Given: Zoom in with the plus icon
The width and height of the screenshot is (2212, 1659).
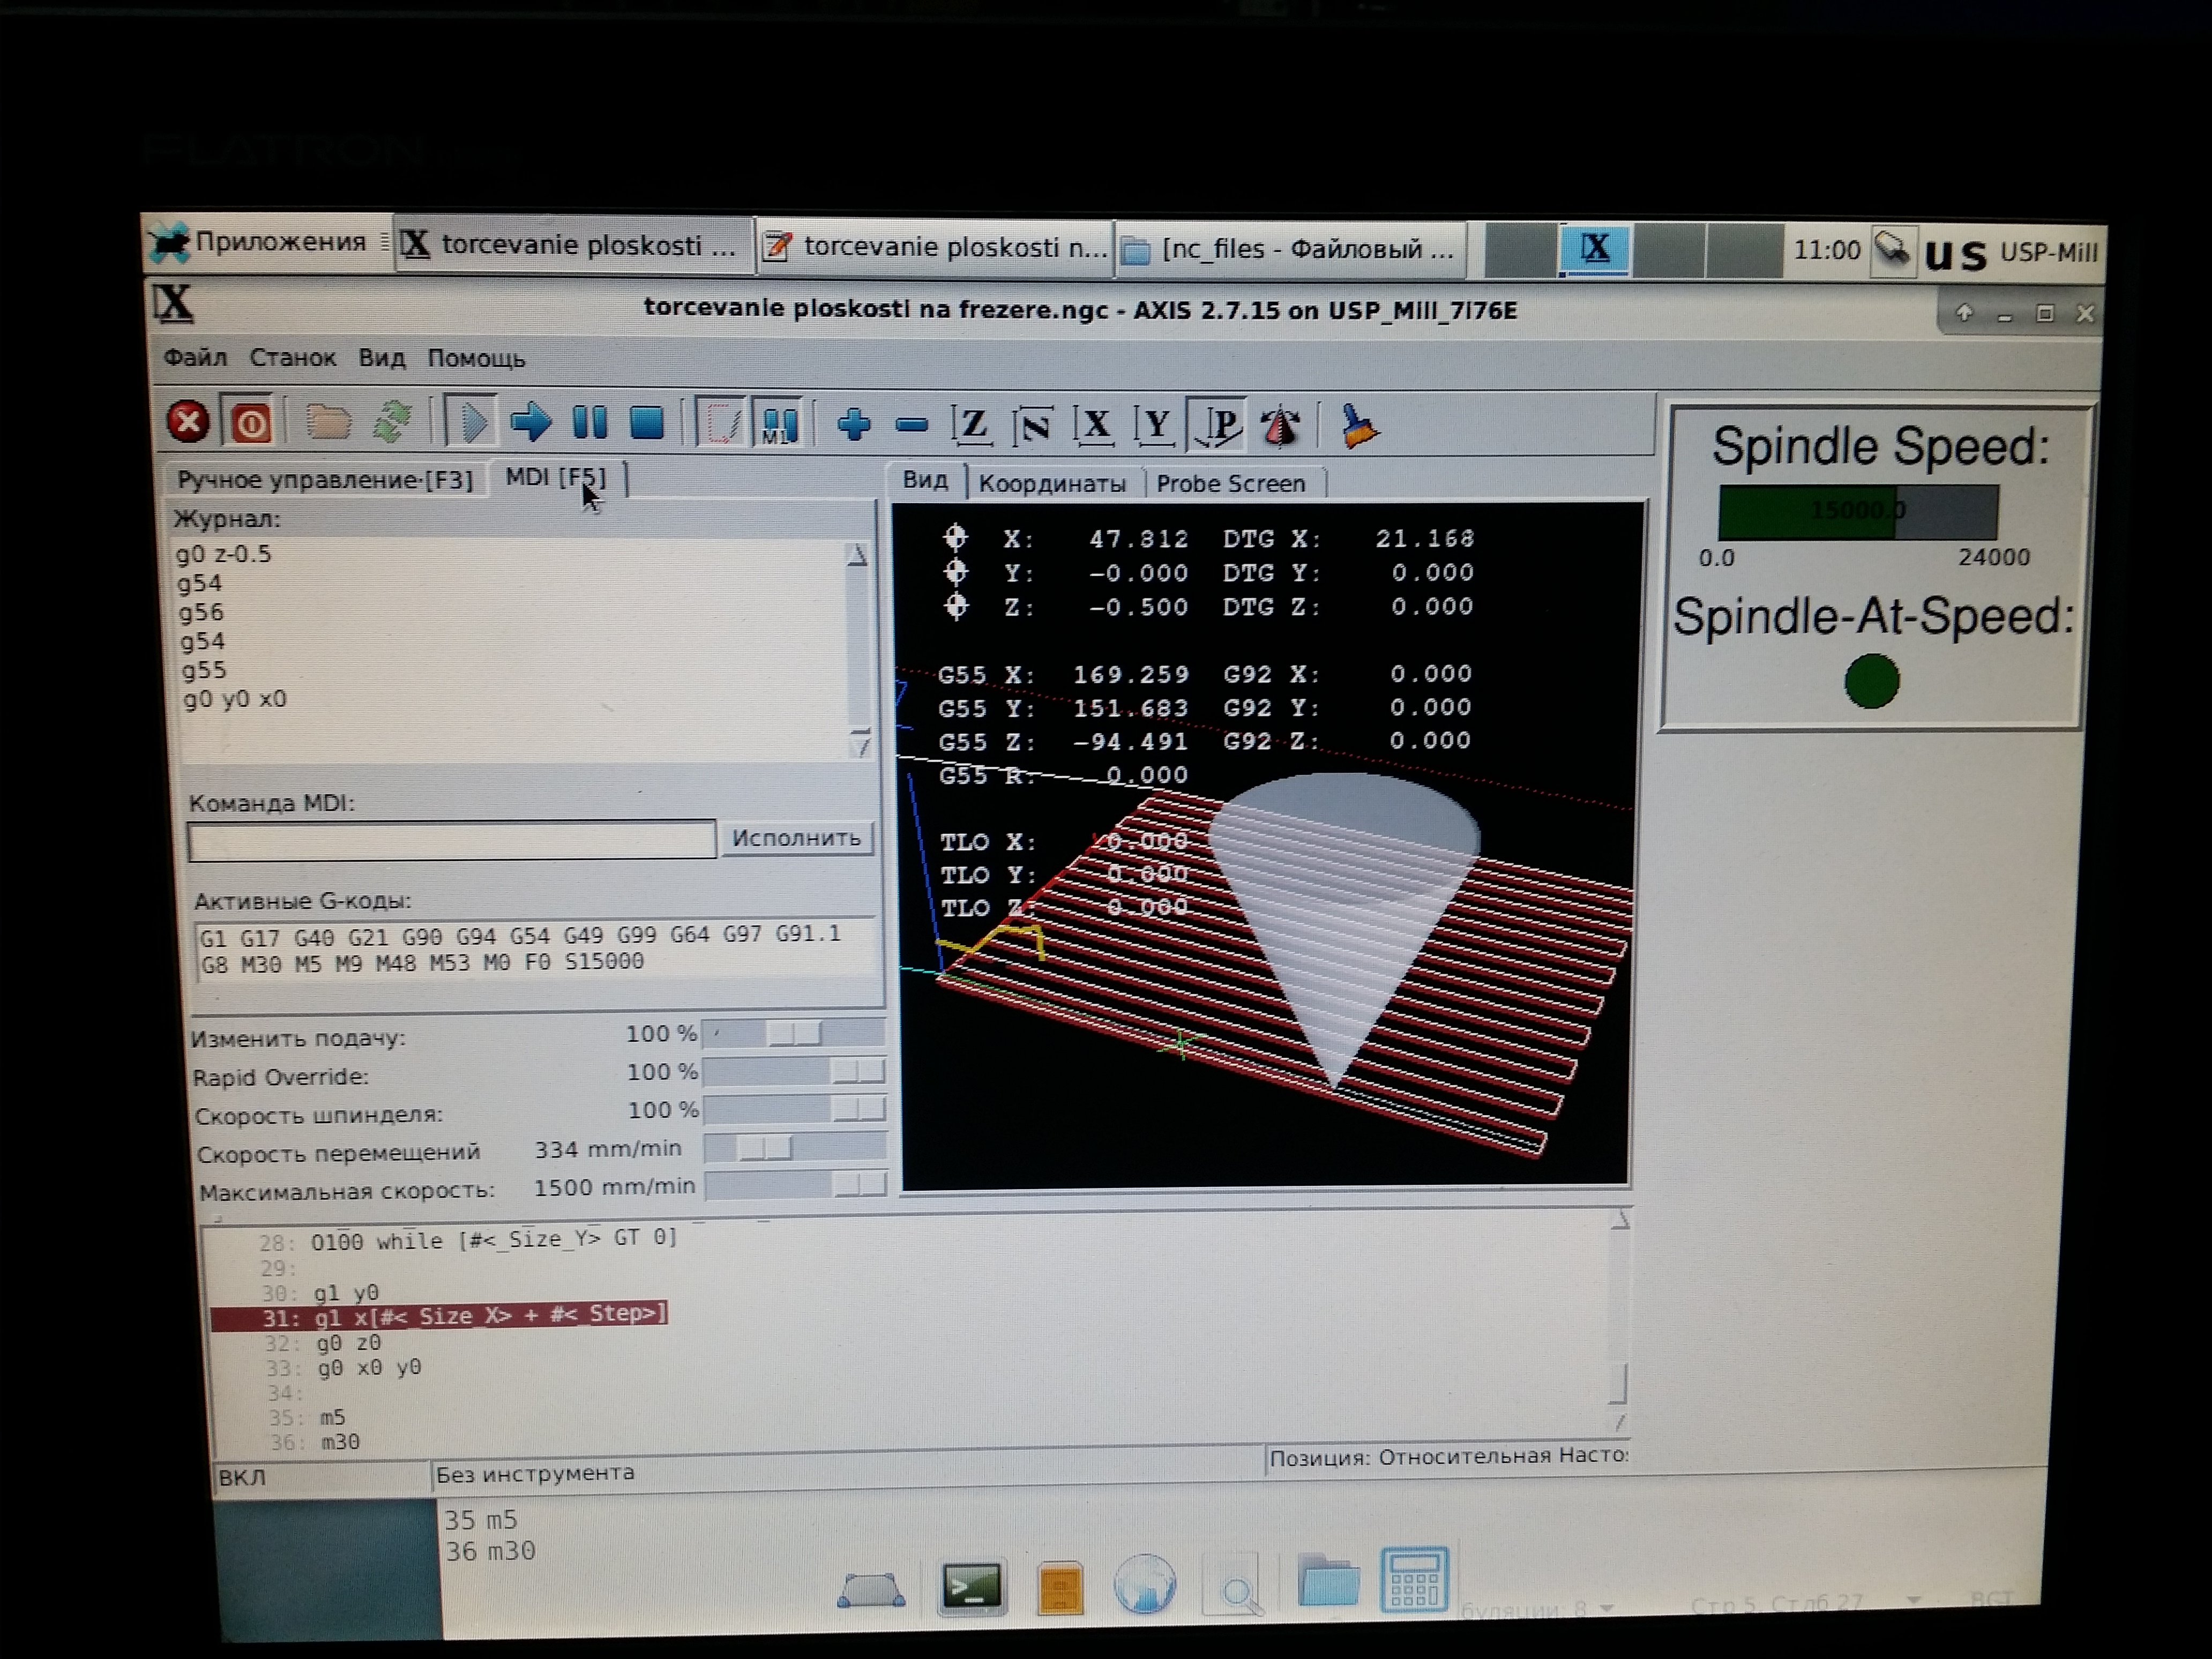Looking at the screenshot, I should pos(853,425).
